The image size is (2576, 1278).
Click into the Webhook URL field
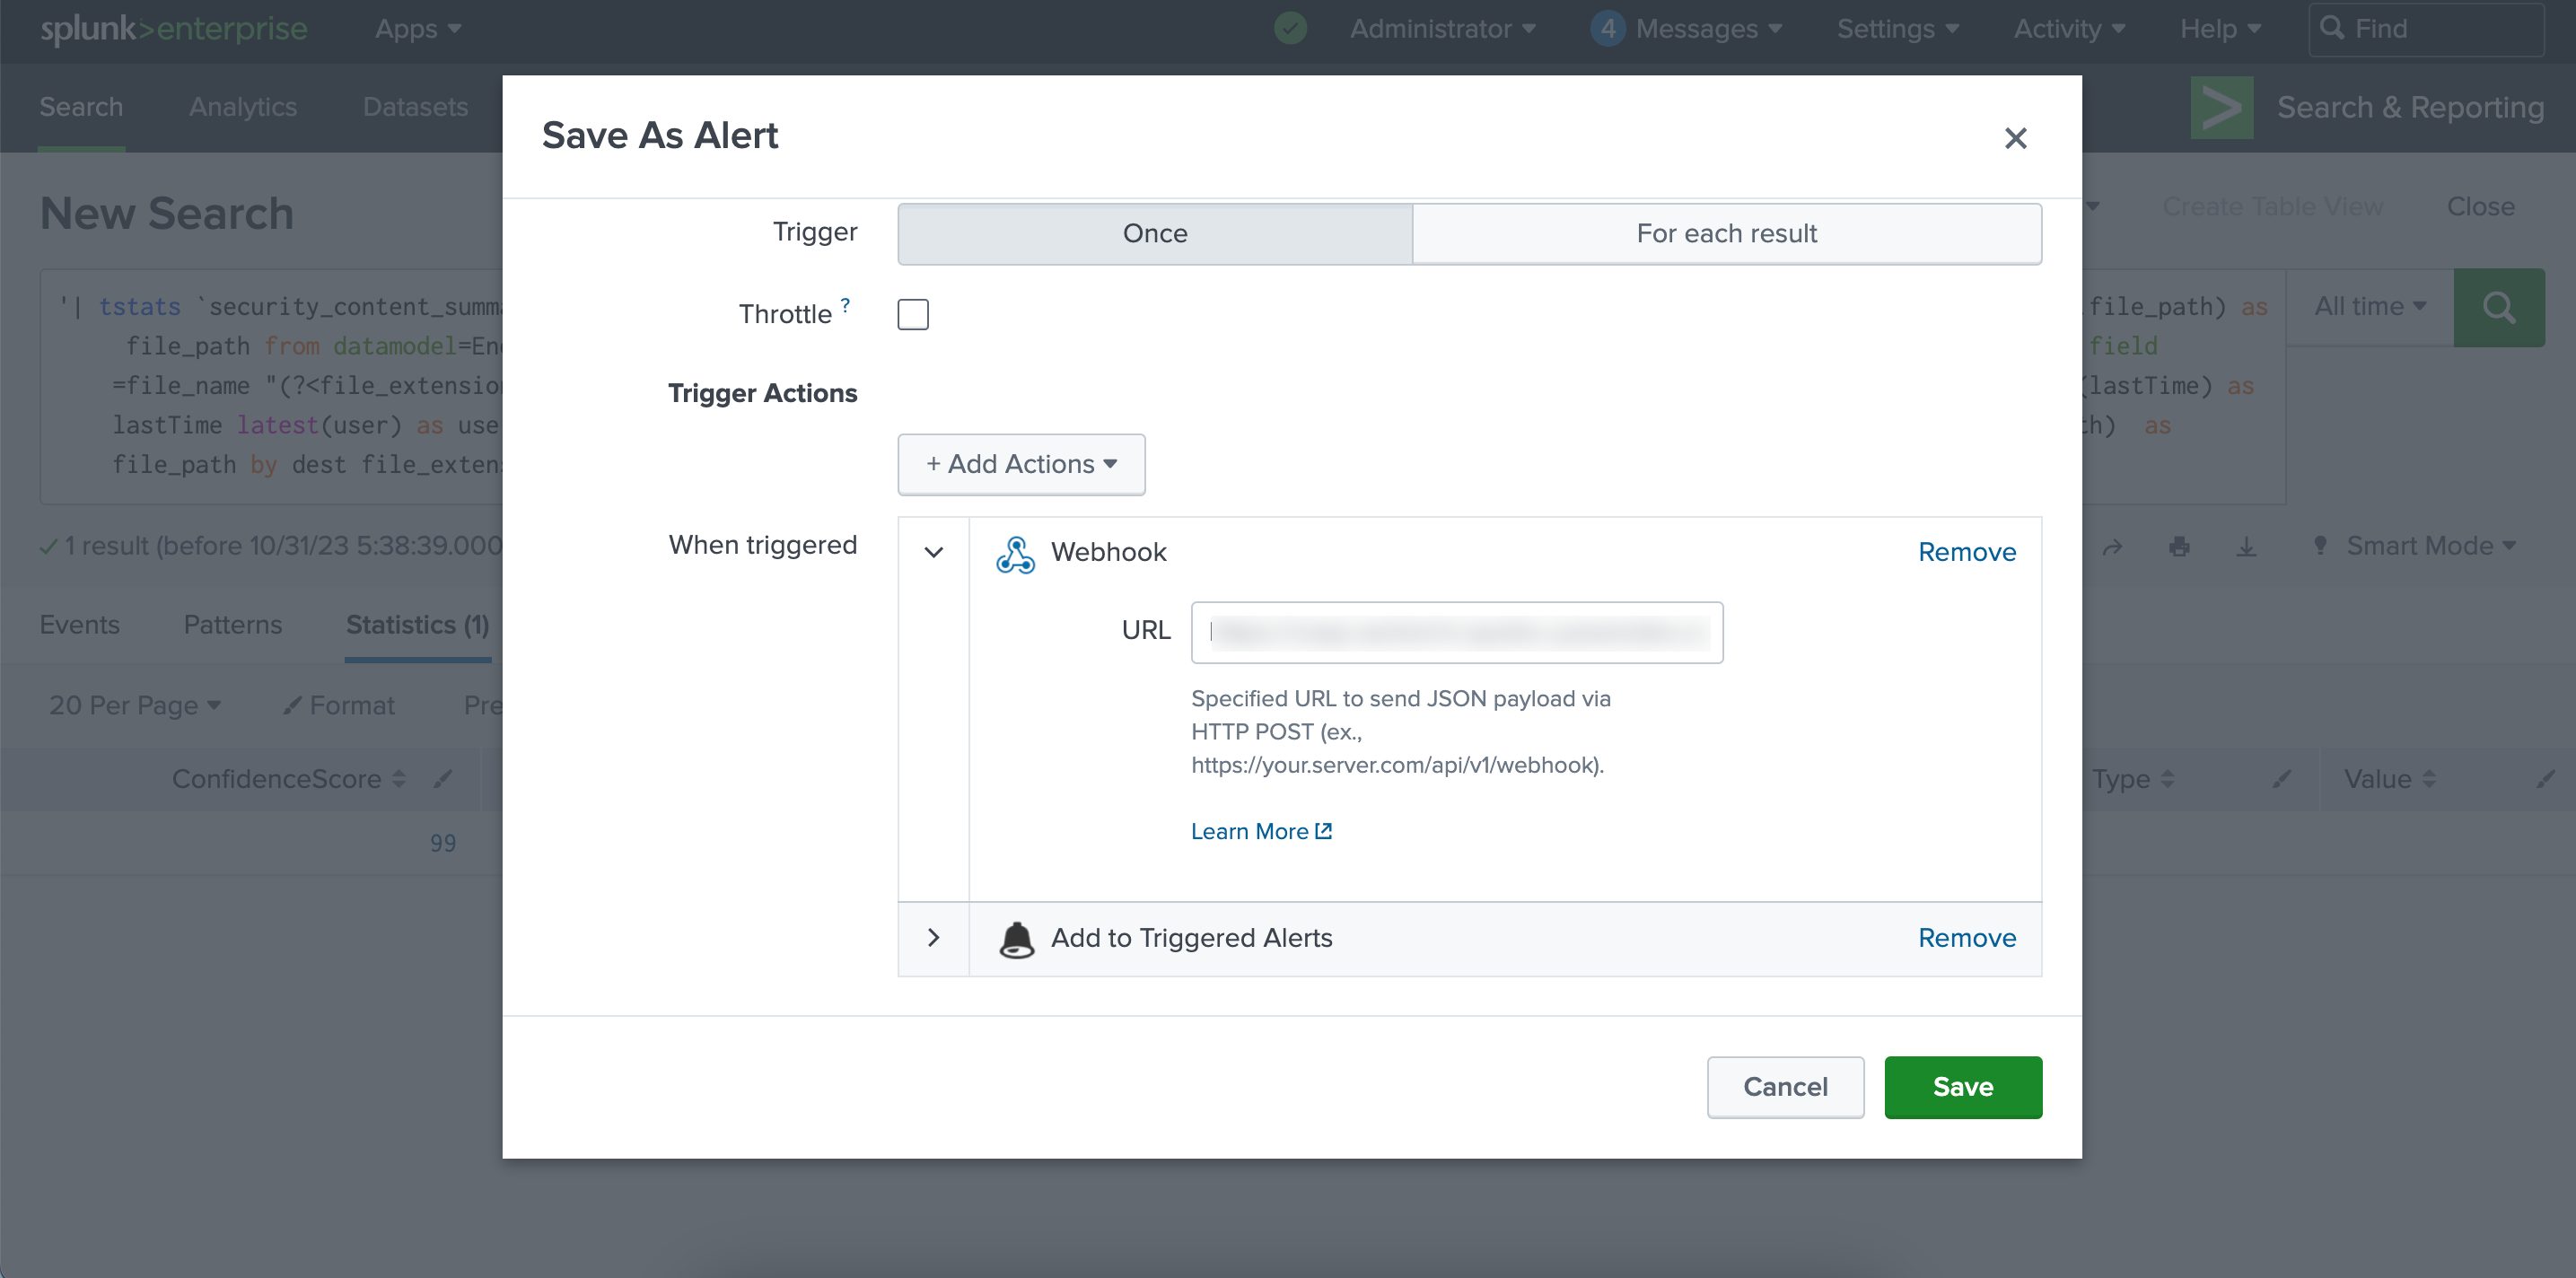tap(1456, 632)
